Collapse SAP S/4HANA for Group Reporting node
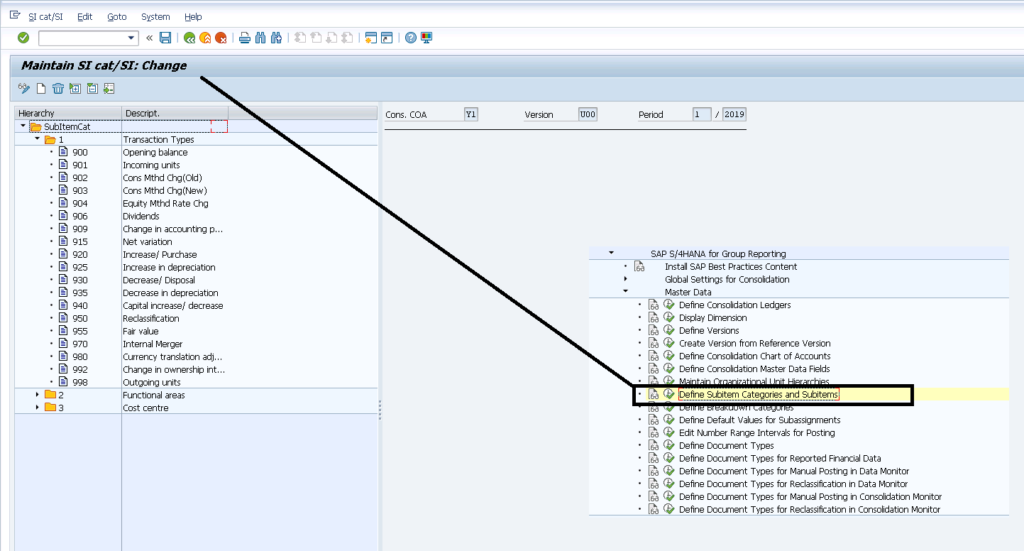The height and width of the screenshot is (551, 1024). (611, 253)
